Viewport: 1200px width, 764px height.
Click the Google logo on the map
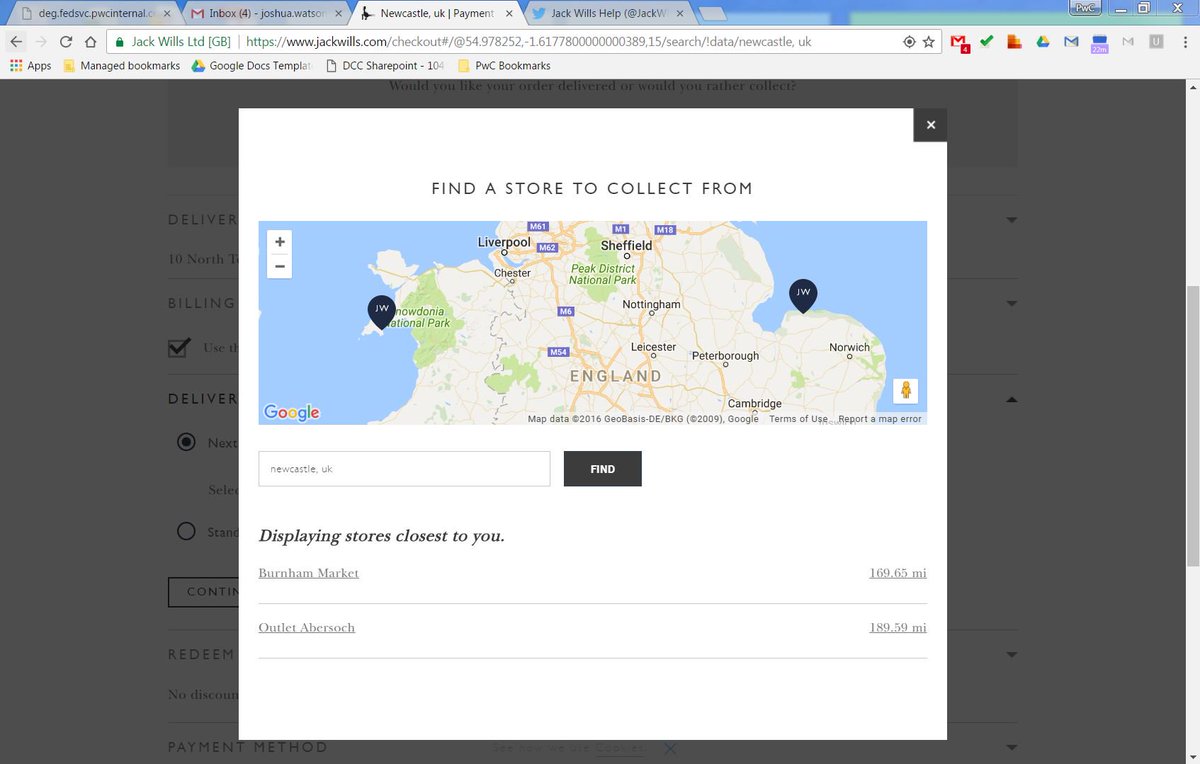(x=291, y=412)
